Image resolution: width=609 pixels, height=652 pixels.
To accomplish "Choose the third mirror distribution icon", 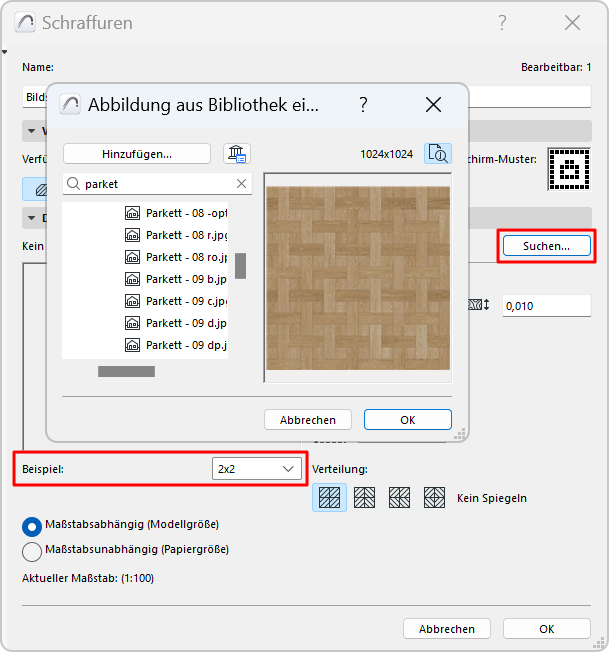I will click(x=399, y=497).
